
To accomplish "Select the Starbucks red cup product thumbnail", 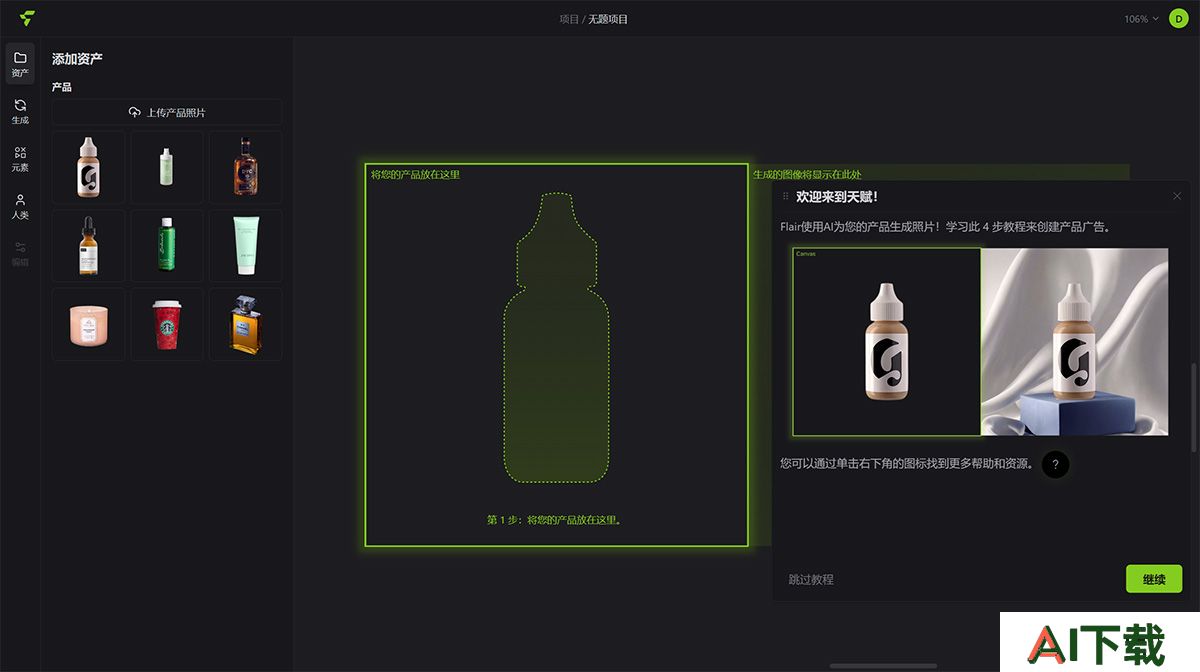I will click(167, 324).
